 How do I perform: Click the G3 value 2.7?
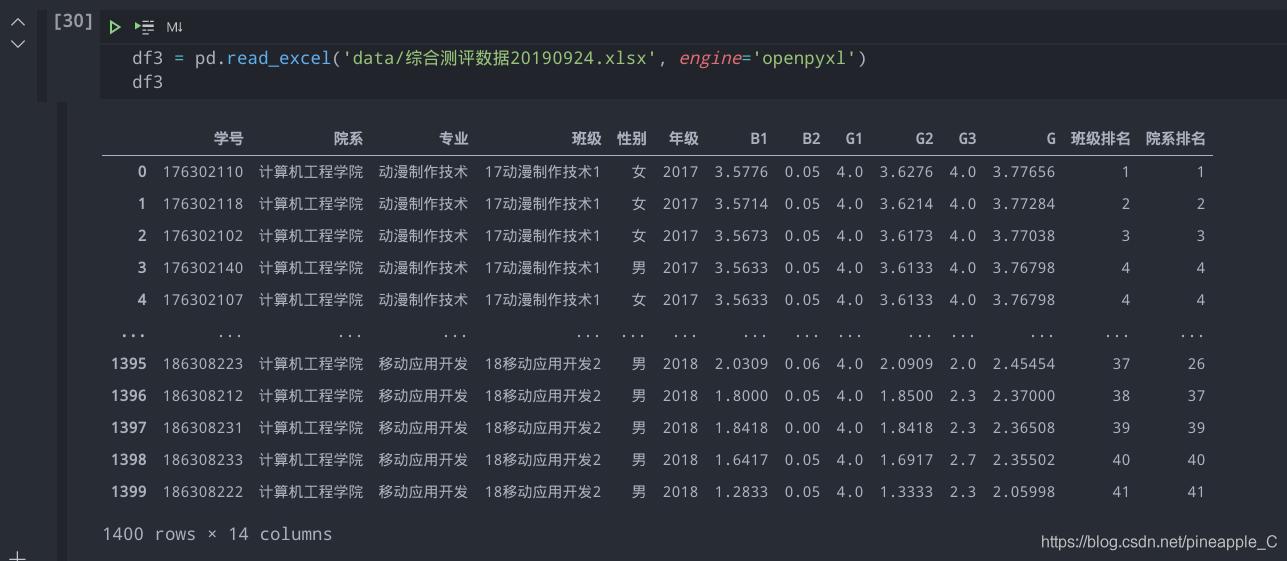[963, 460]
